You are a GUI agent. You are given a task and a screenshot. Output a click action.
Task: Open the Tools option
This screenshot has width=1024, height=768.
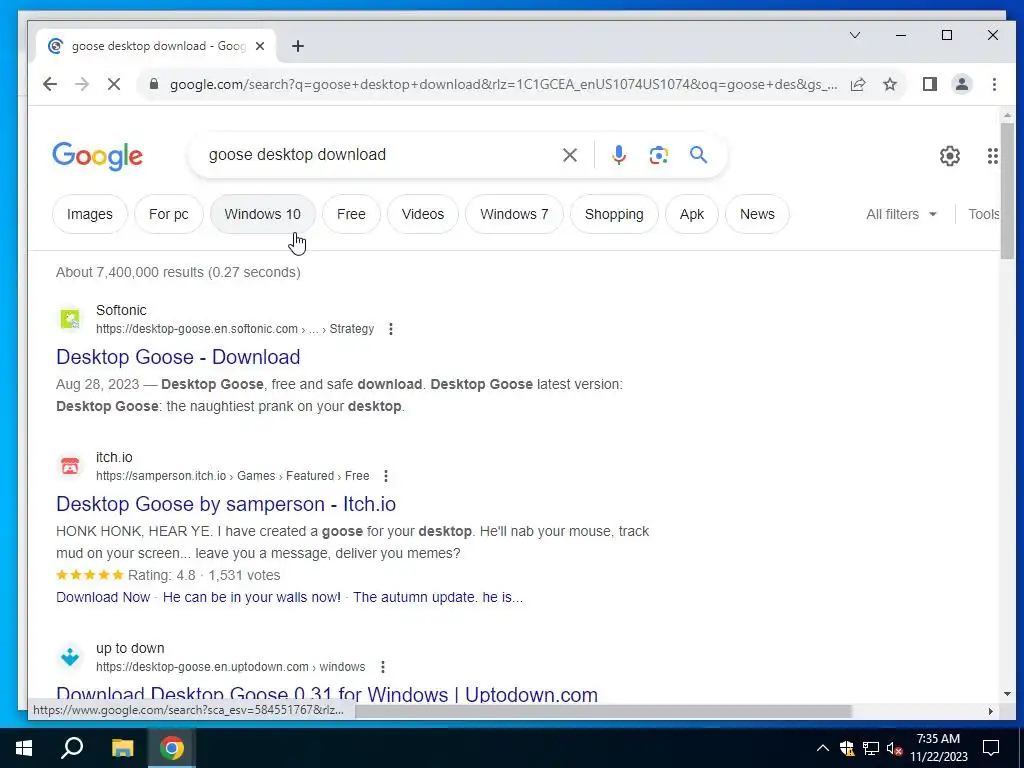[x=984, y=214]
